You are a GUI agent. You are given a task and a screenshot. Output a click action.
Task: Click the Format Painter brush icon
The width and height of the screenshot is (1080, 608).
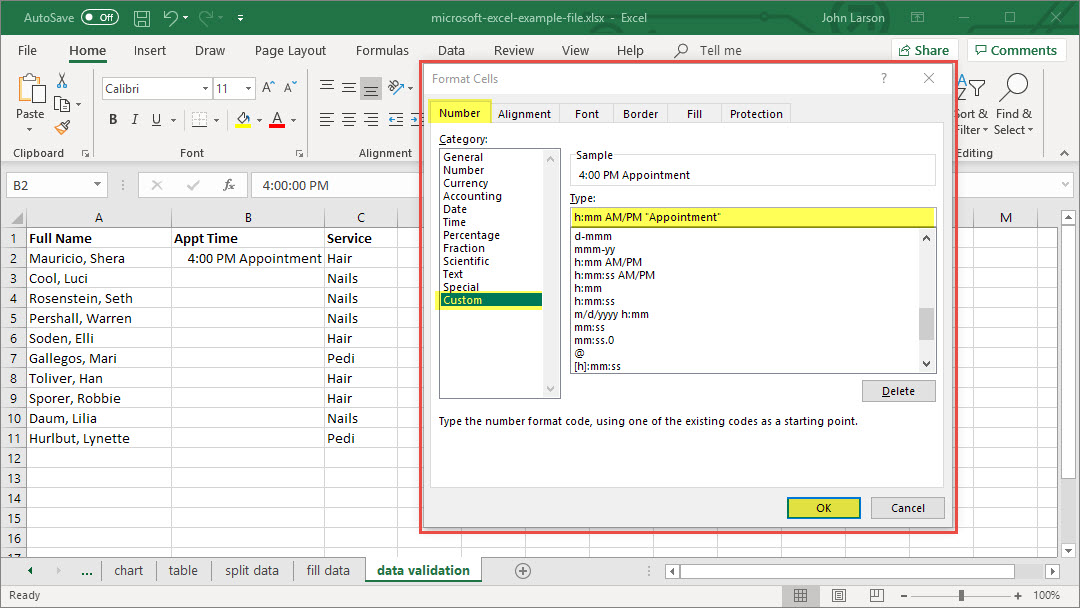(x=62, y=127)
